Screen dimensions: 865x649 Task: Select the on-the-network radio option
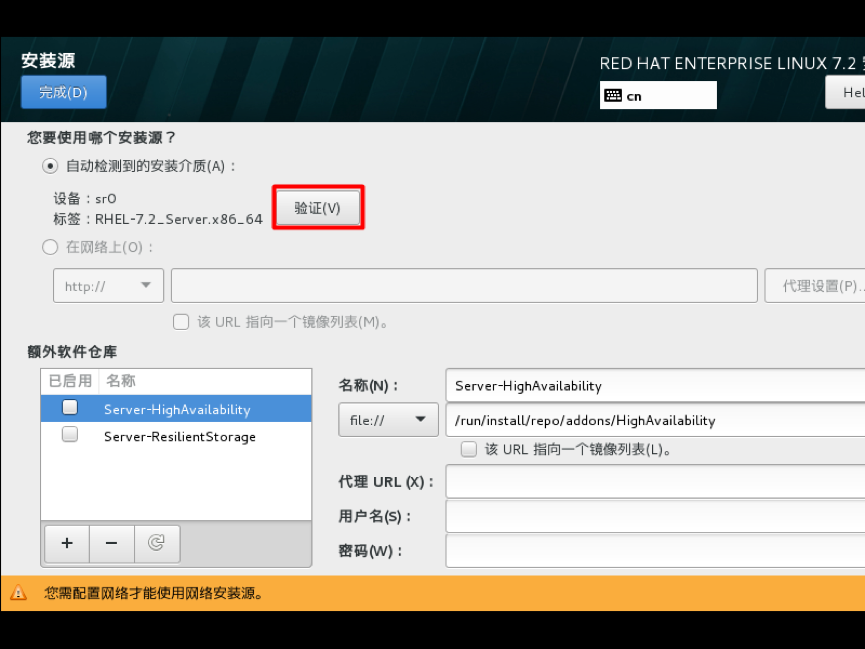(50, 247)
